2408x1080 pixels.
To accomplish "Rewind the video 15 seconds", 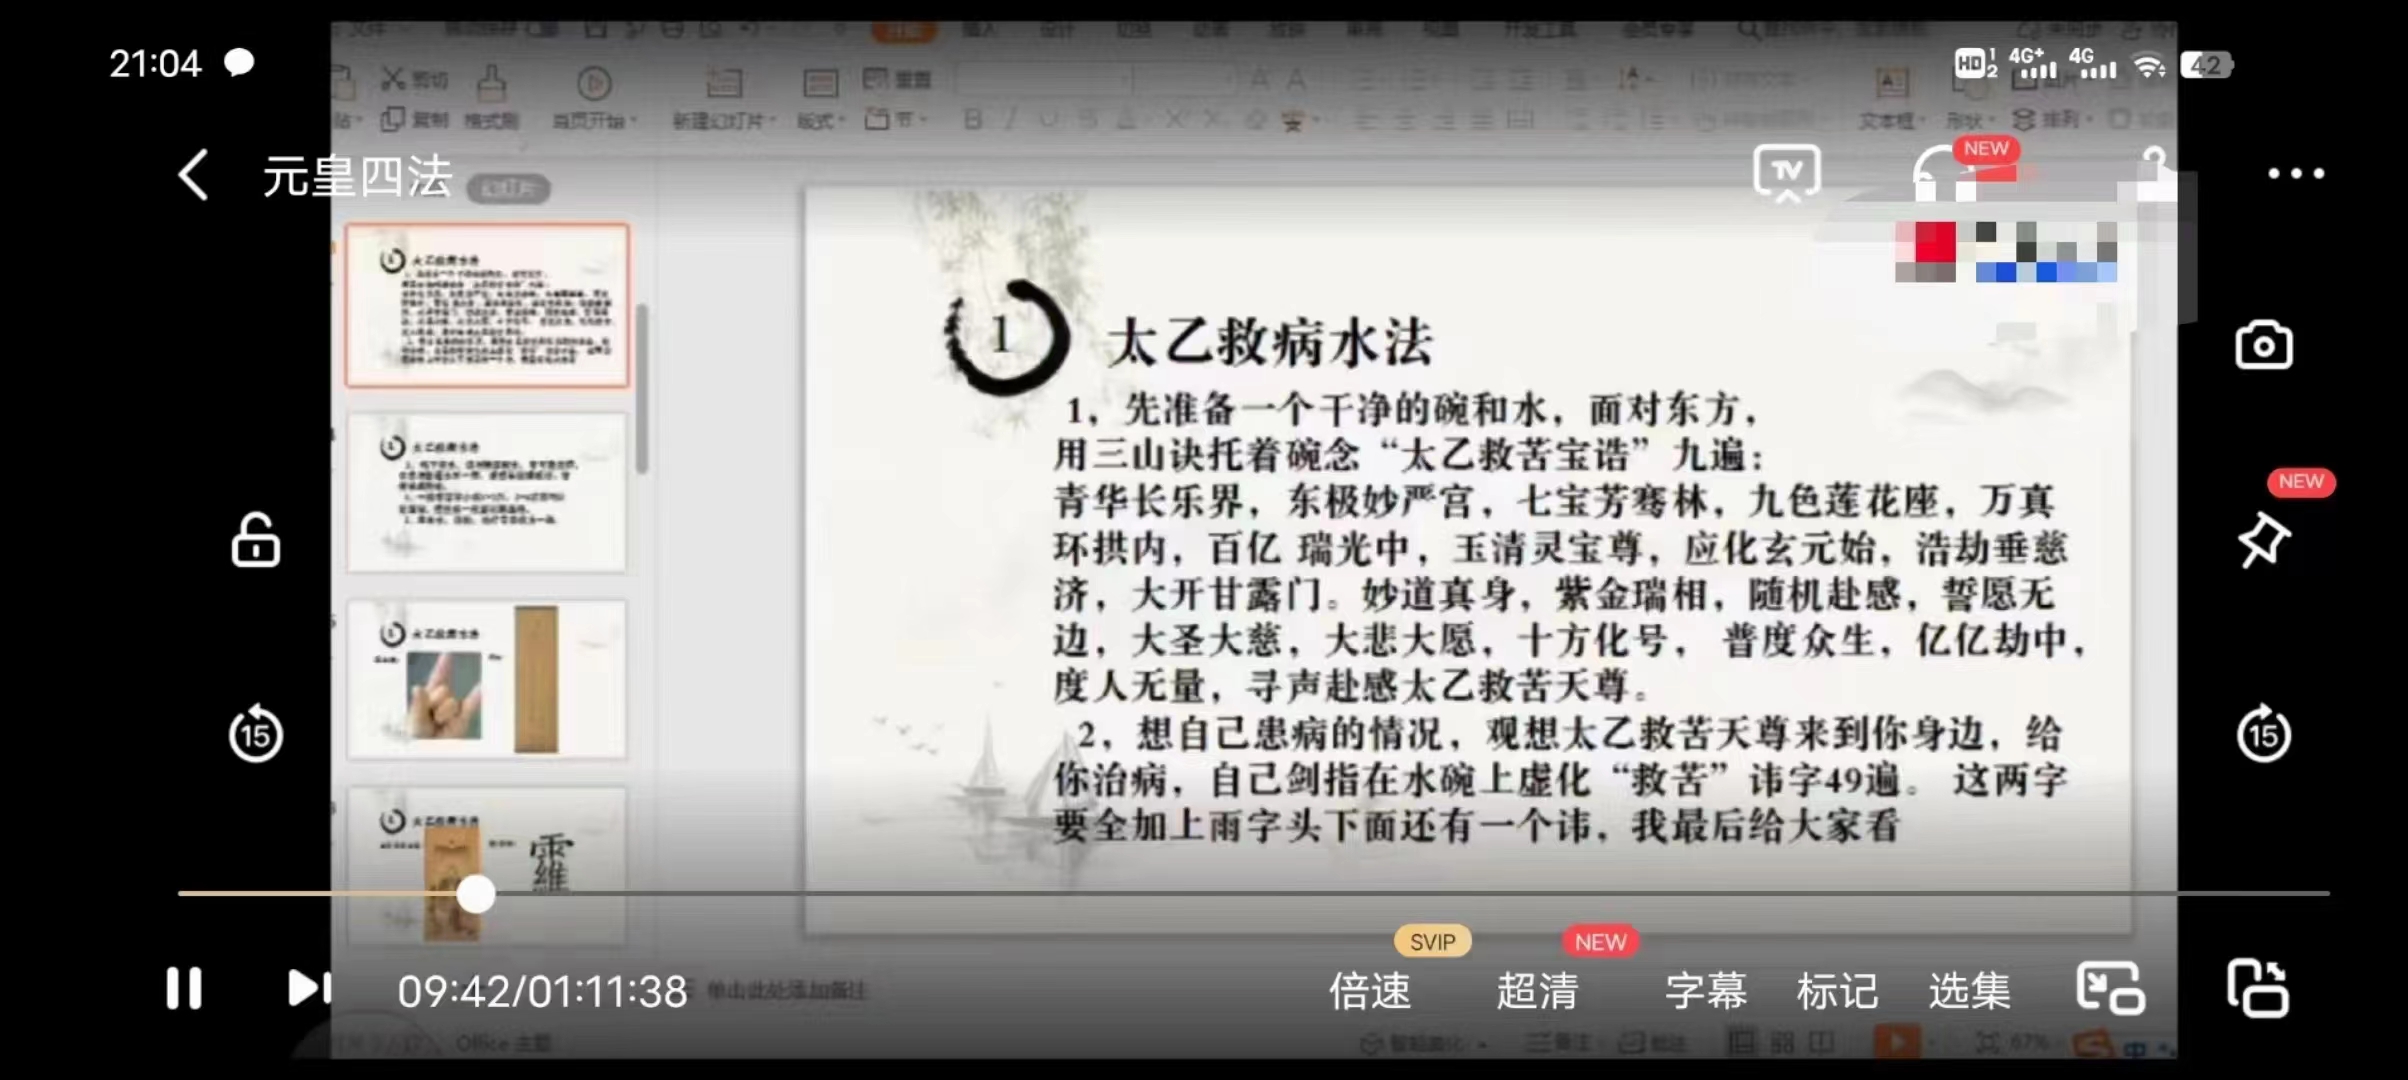I will click(x=256, y=733).
